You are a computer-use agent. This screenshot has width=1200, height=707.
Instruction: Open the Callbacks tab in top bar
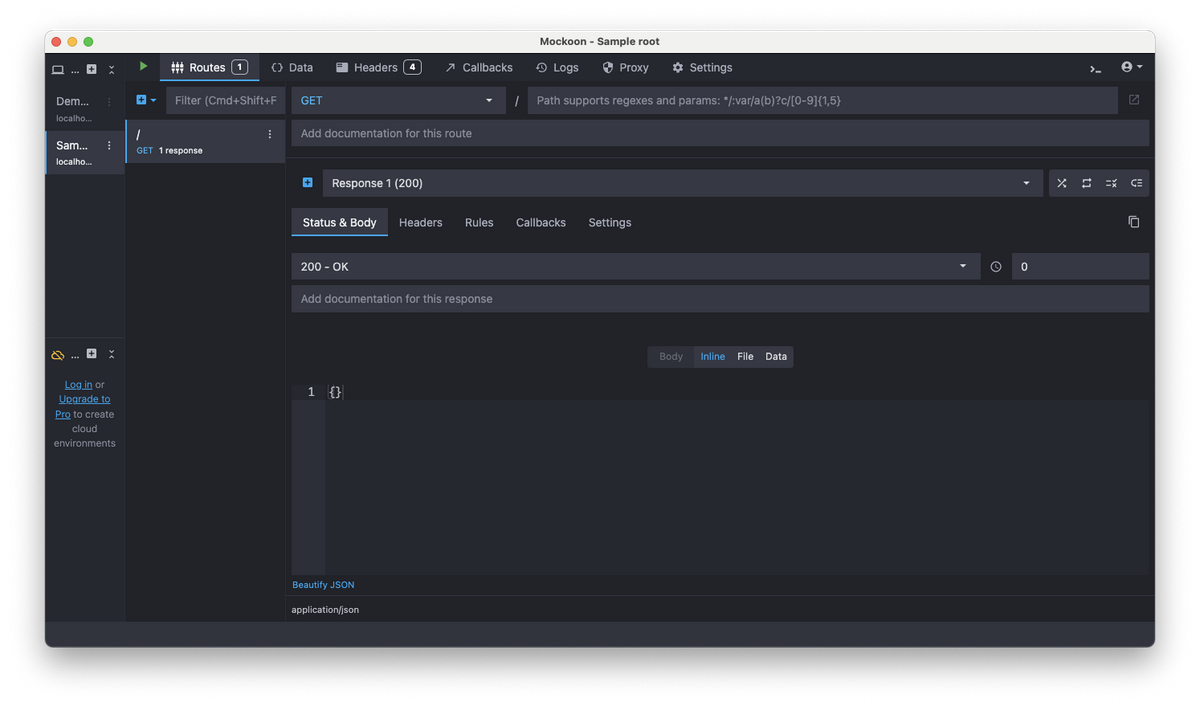click(x=478, y=67)
